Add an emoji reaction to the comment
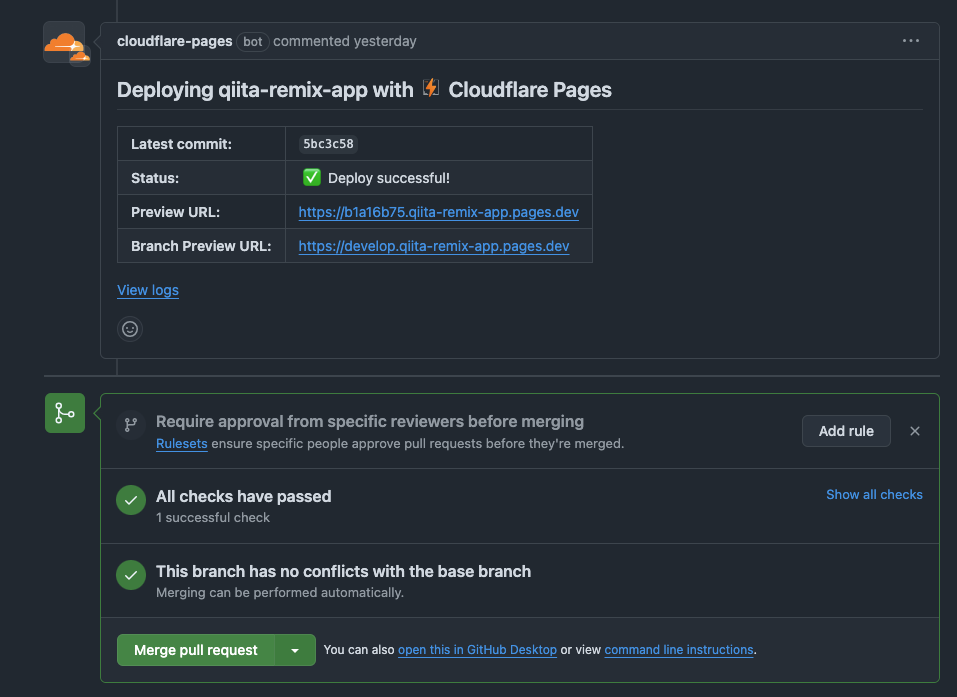This screenshot has width=957, height=697. click(130, 328)
